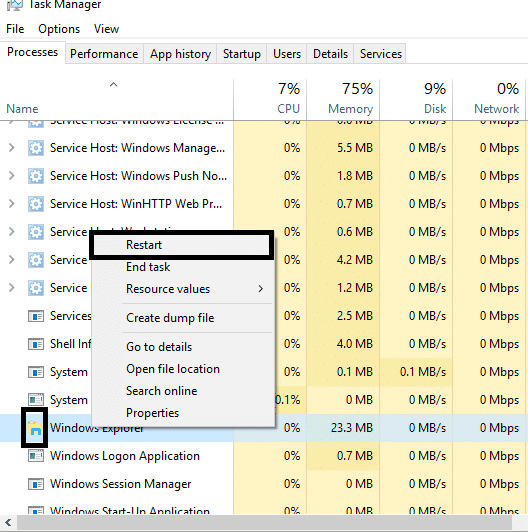Click the gear icon of Service Host: WinHTTP Web Pr...

point(36,204)
